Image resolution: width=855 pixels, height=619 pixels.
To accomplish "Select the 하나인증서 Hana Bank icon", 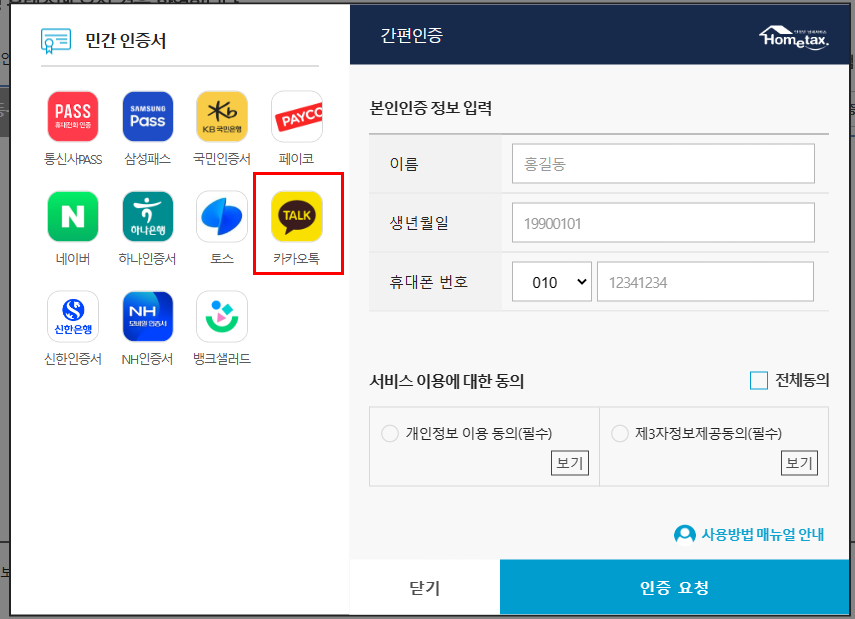I will 147,217.
